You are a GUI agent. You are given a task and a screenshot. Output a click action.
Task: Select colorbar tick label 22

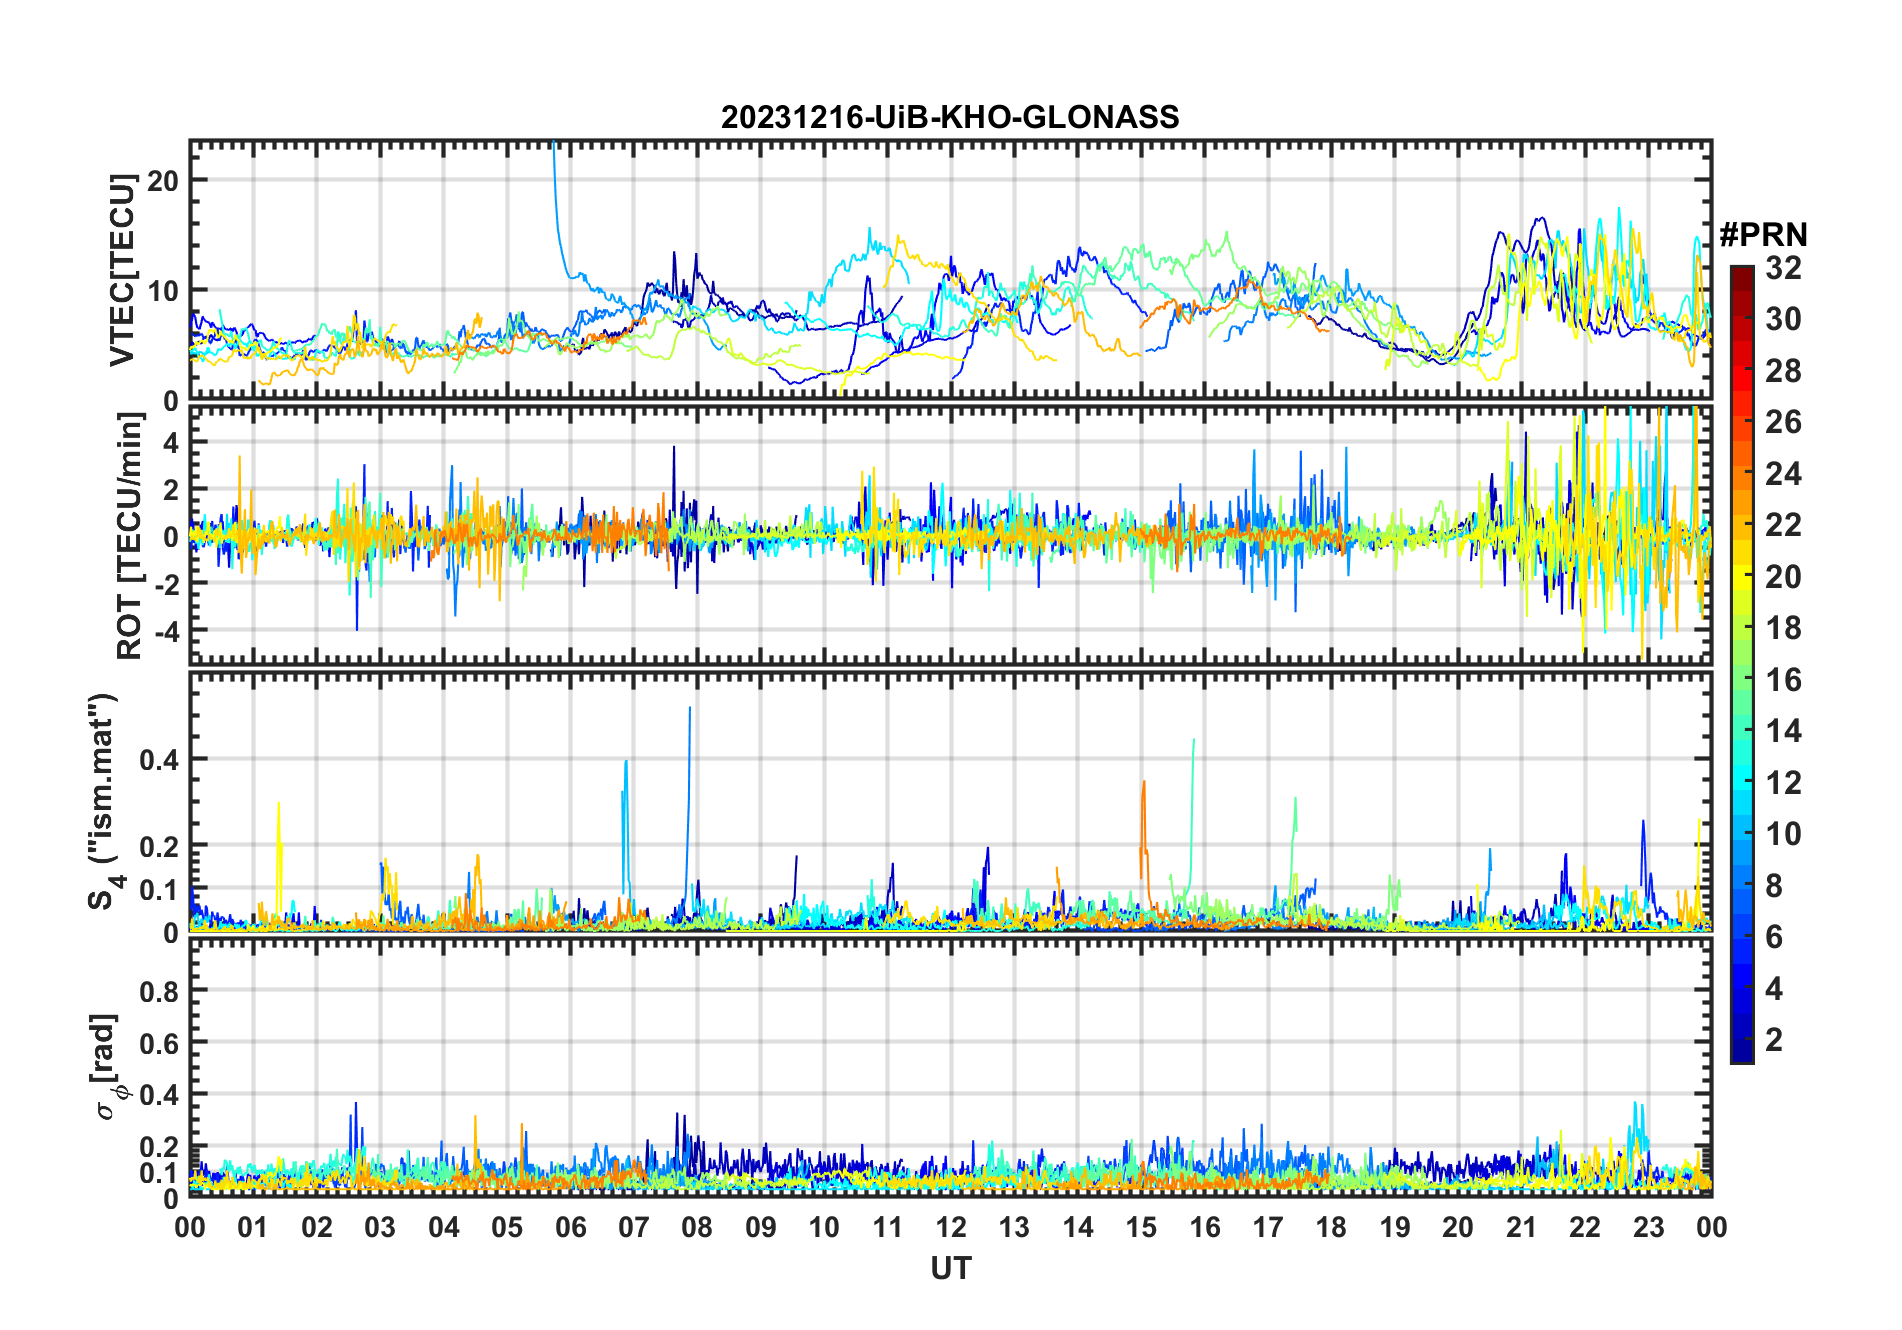point(1783,524)
